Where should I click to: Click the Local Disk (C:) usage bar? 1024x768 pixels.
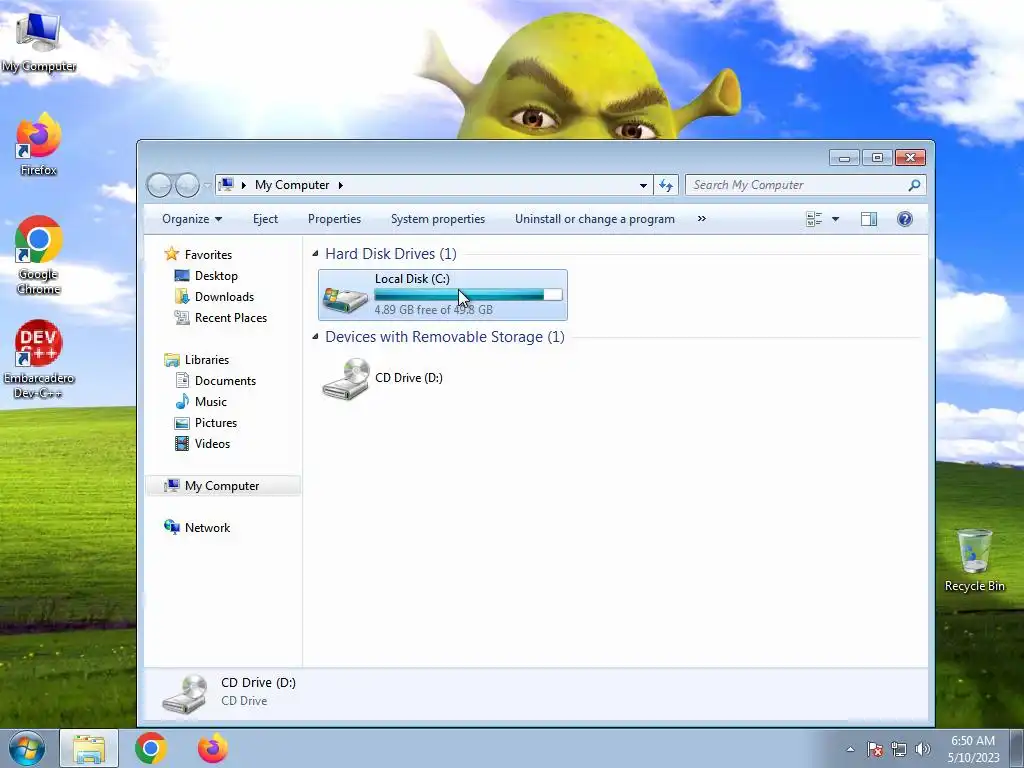[x=468, y=295]
